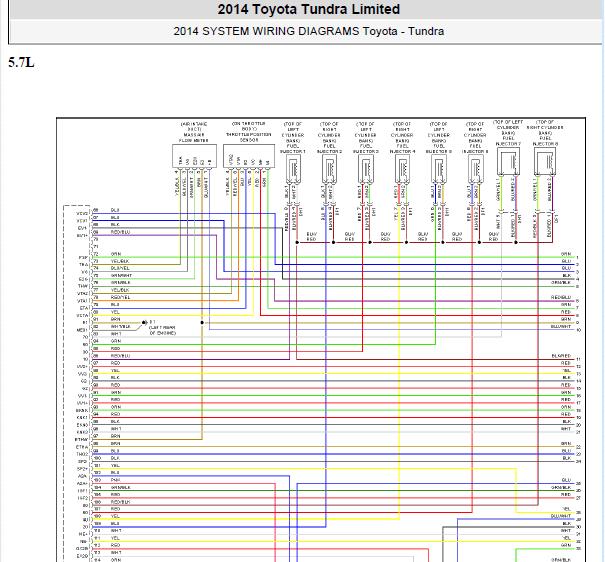Click the 'ME01' terminal label
The height and width of the screenshot is (562, 605).
pos(82,330)
